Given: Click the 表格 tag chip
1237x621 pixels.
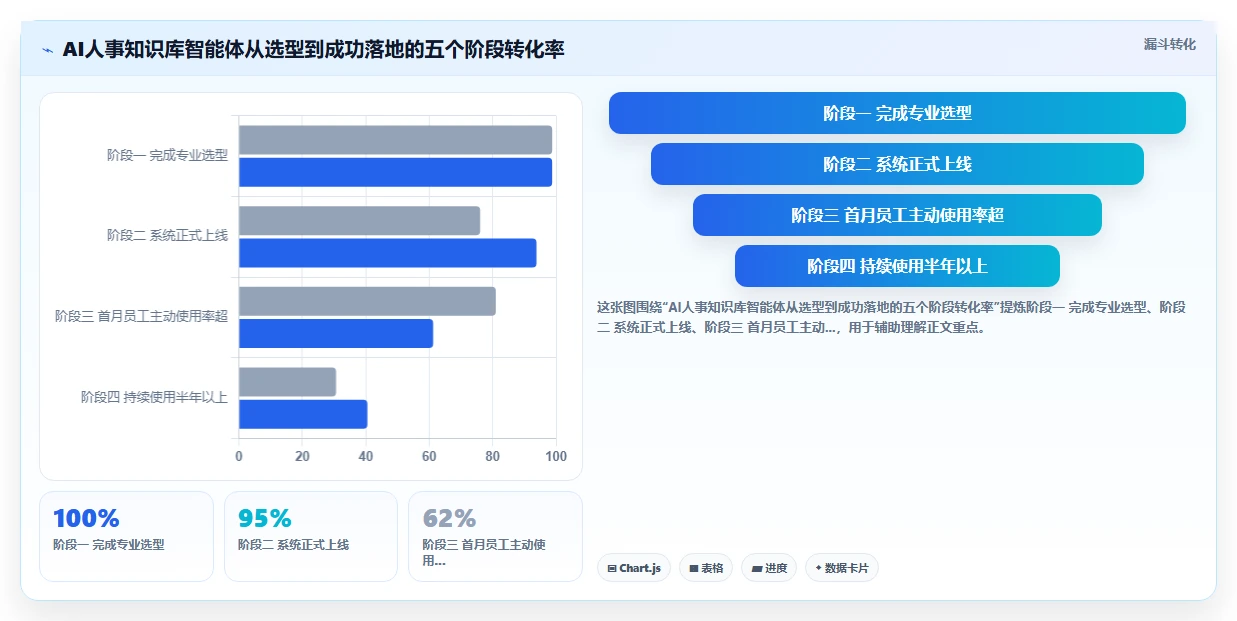Looking at the screenshot, I should click(x=706, y=568).
